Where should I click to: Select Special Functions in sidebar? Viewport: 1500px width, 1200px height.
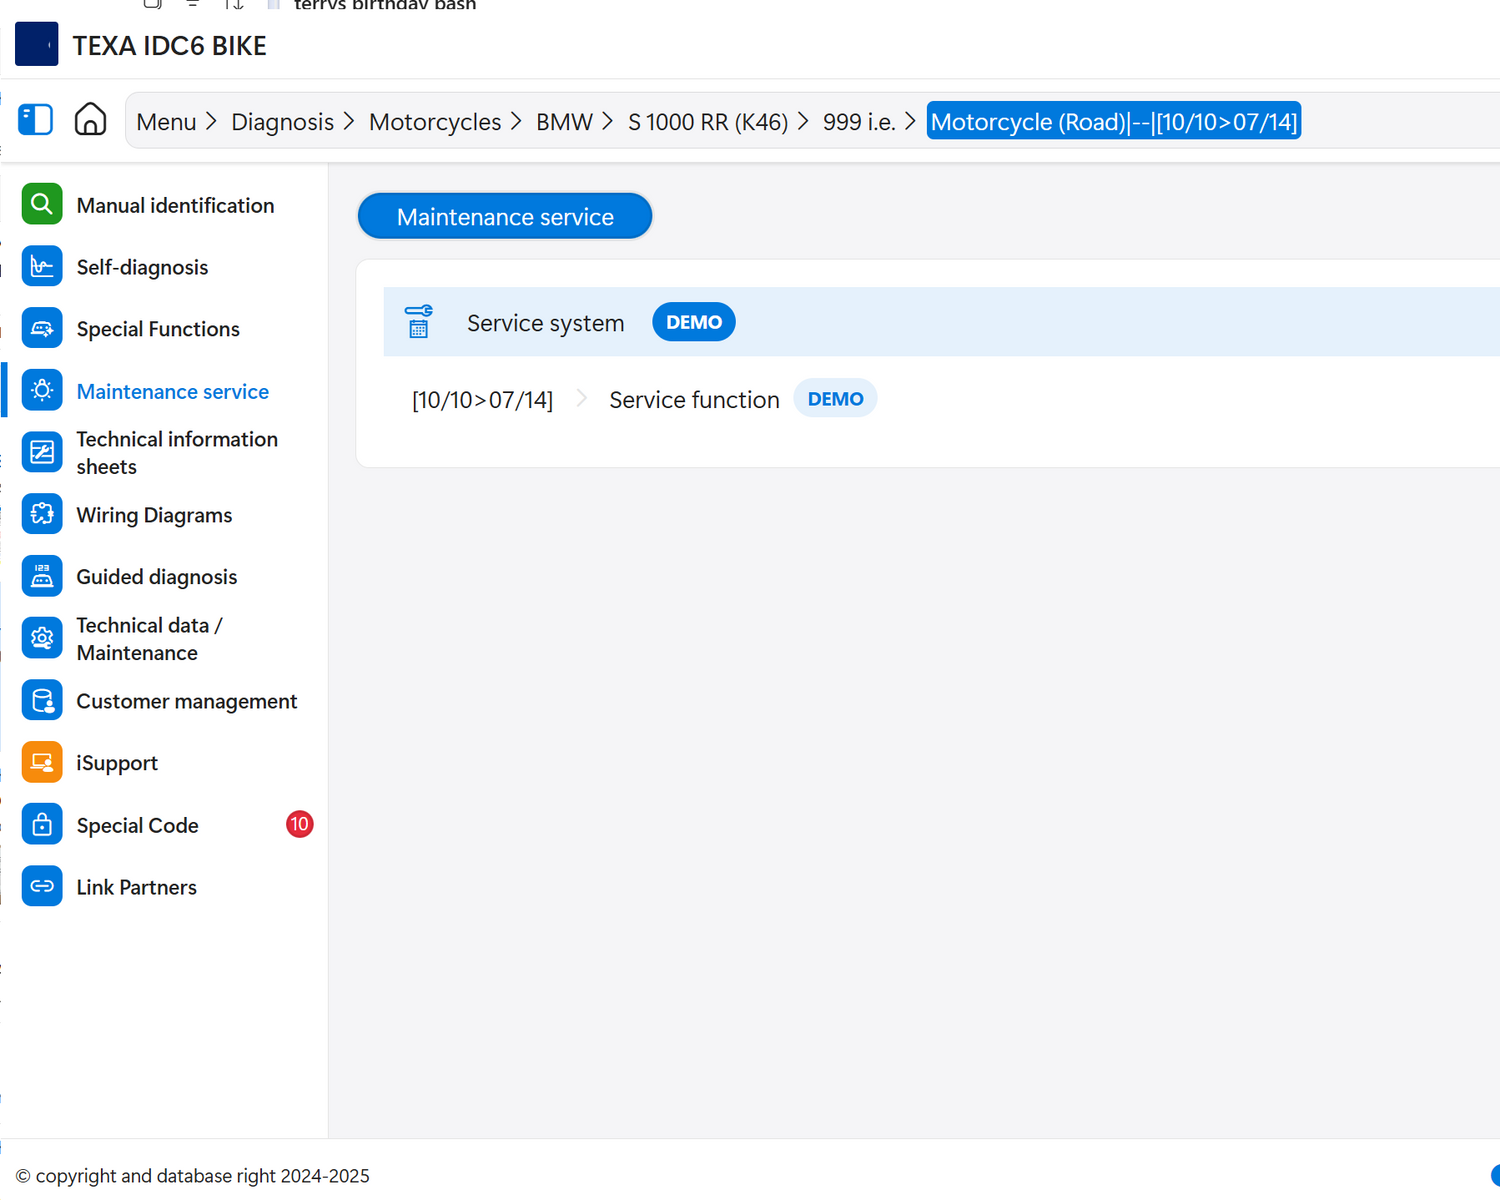click(x=158, y=329)
